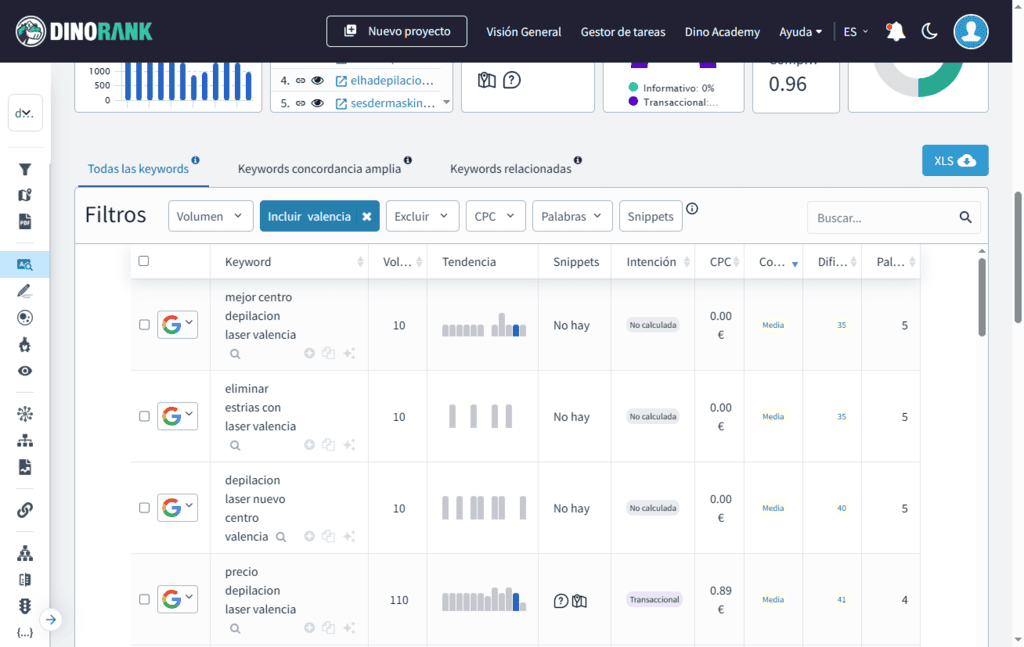Image resolution: width=1024 pixels, height=647 pixels.
Task: Open the Ayuda dropdown menu
Action: [800, 32]
